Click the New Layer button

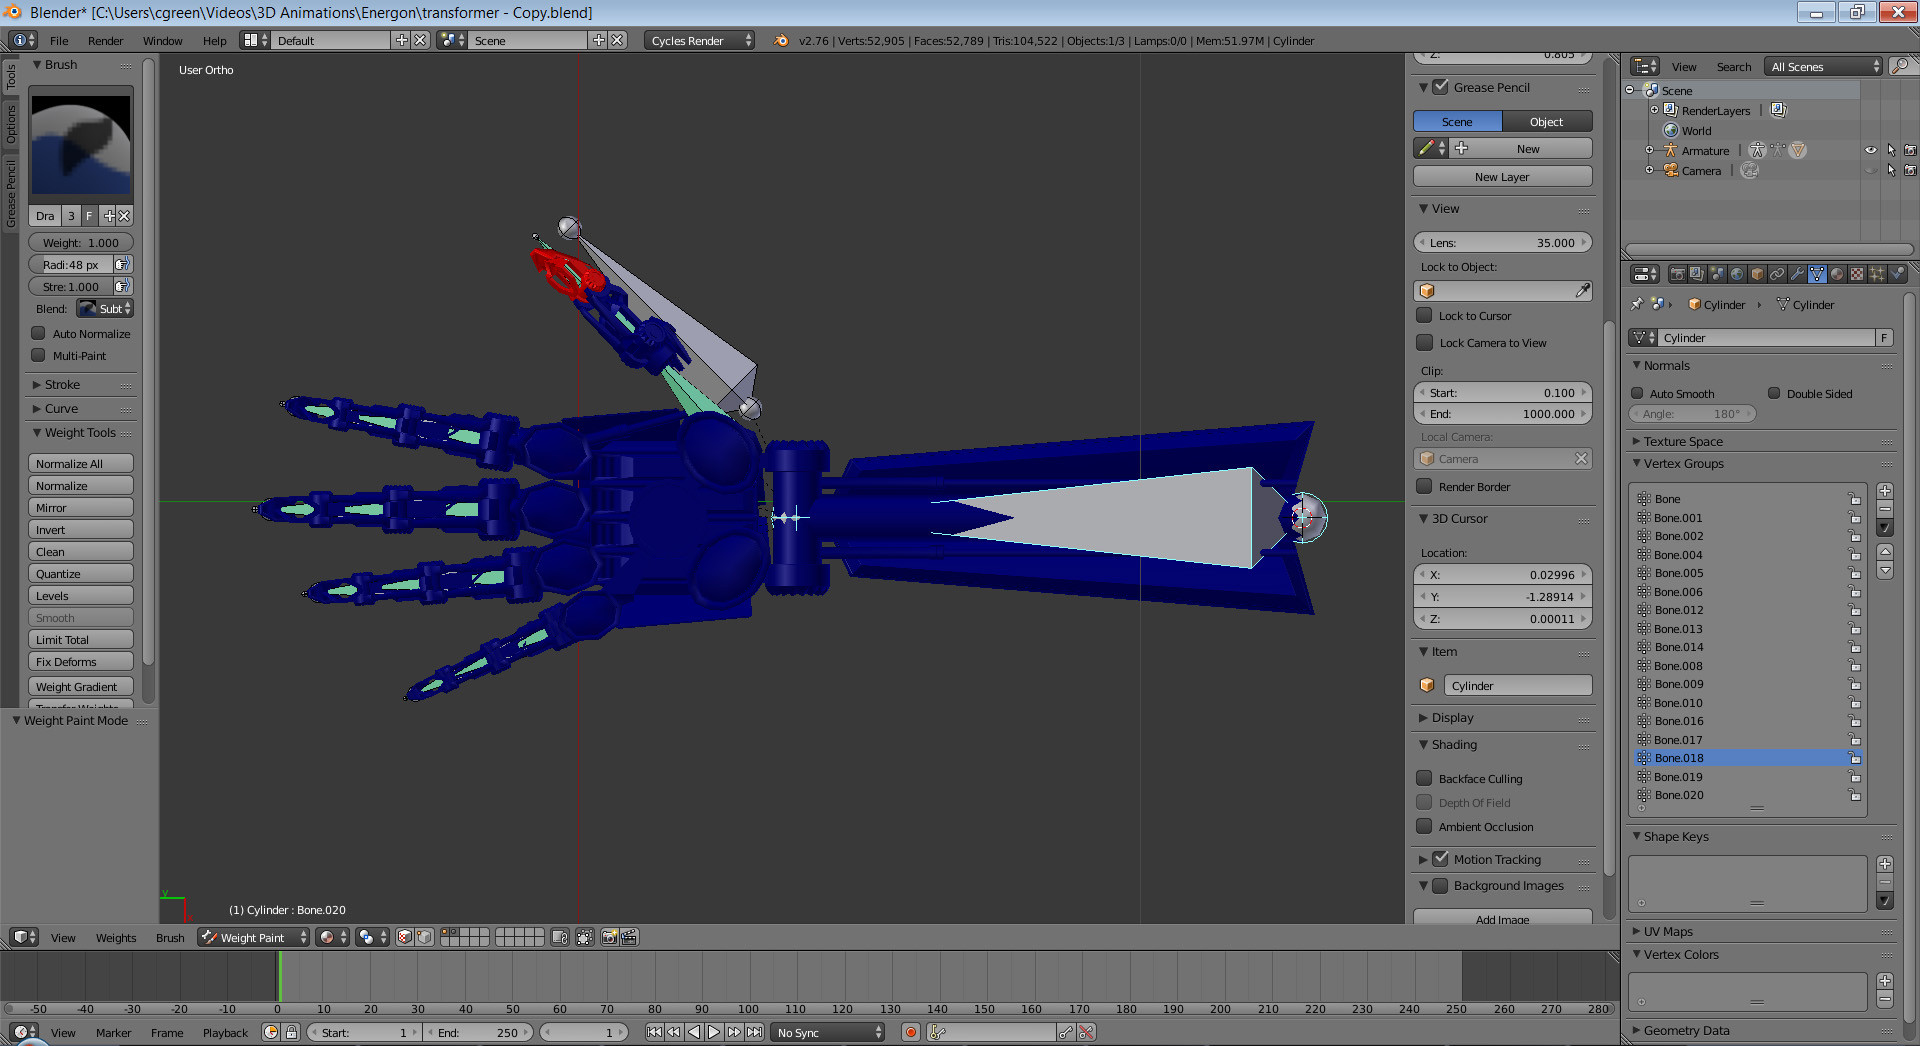coord(1502,176)
